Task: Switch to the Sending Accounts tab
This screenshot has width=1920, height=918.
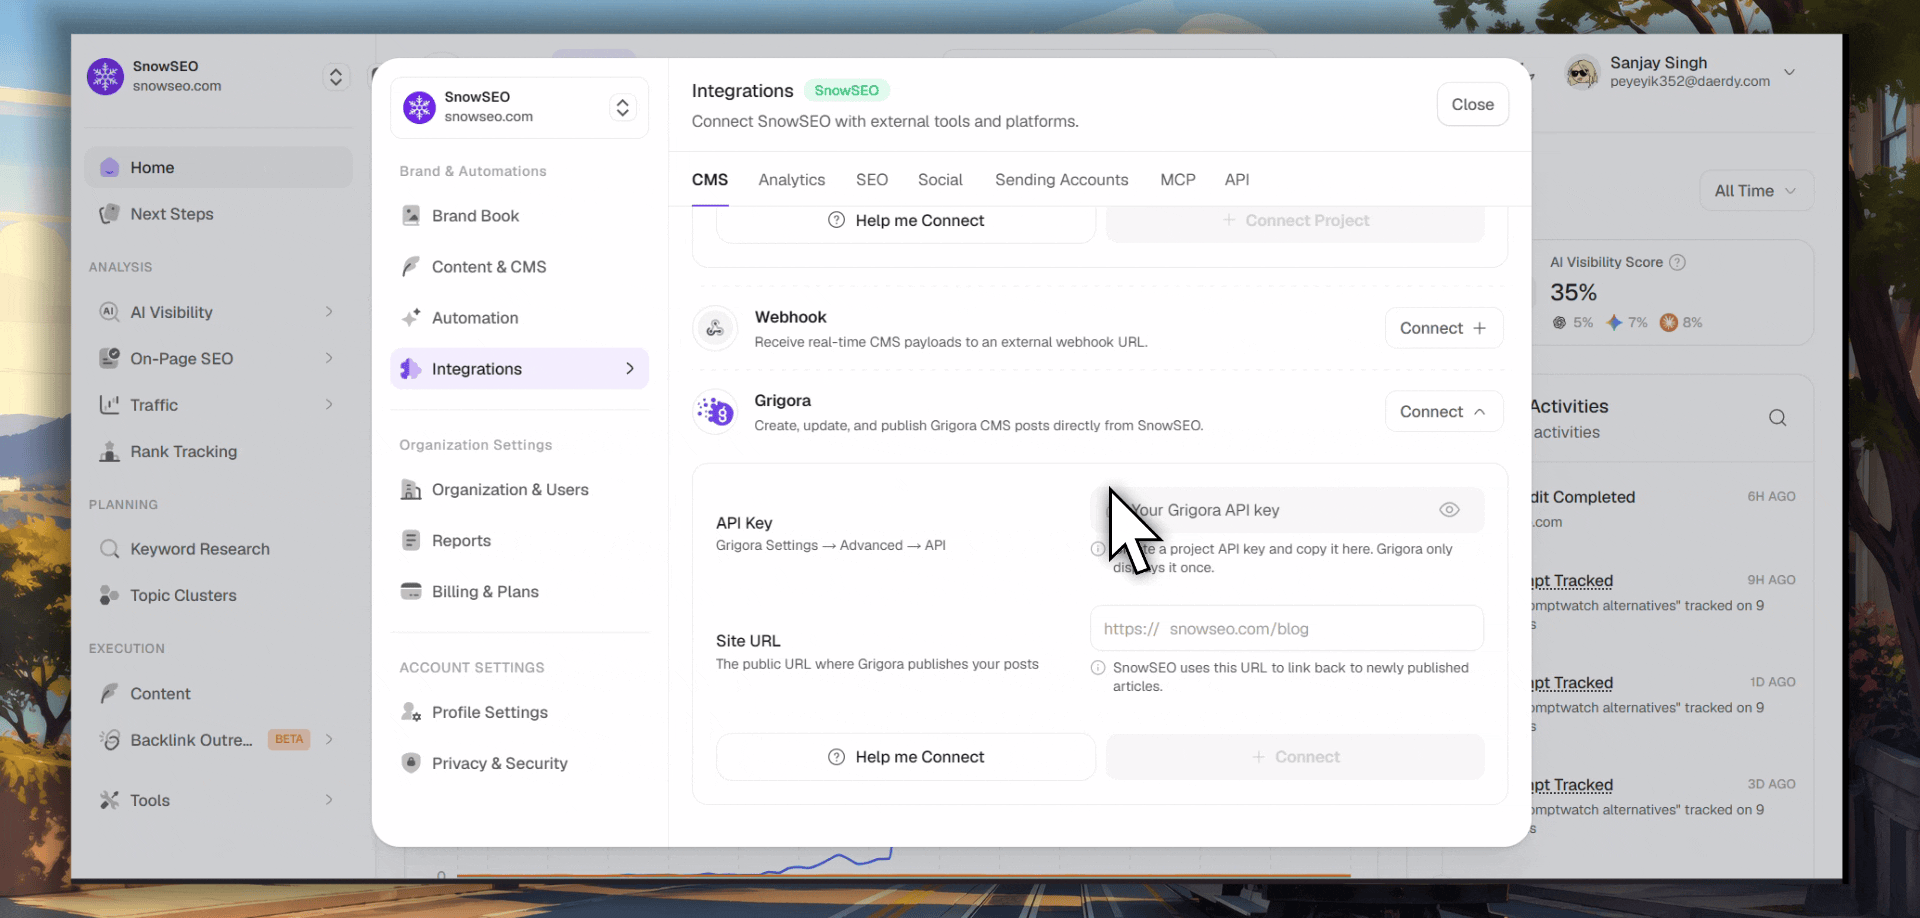Action: (x=1061, y=180)
